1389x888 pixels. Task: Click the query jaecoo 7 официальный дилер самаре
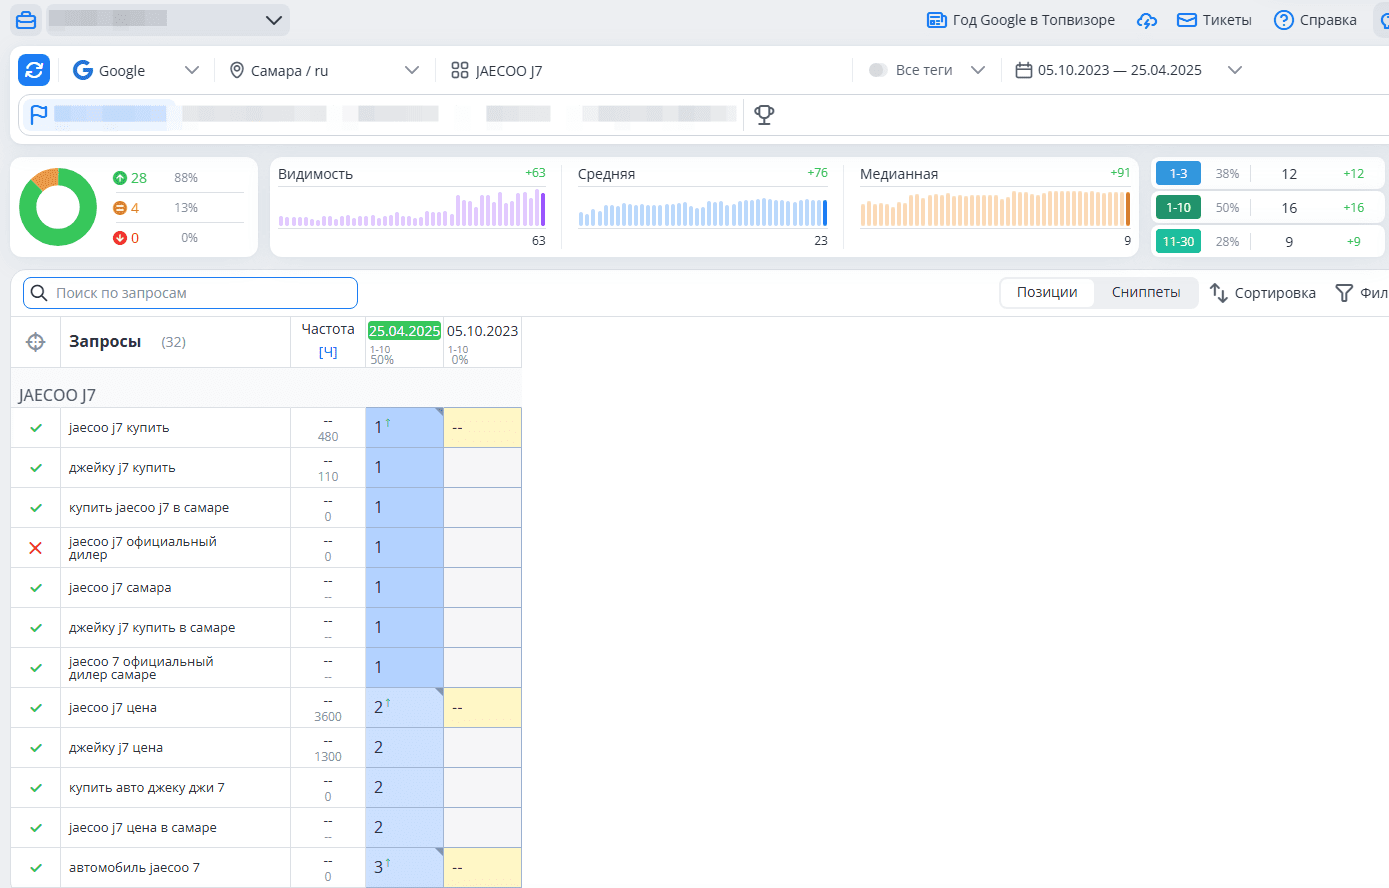click(141, 668)
